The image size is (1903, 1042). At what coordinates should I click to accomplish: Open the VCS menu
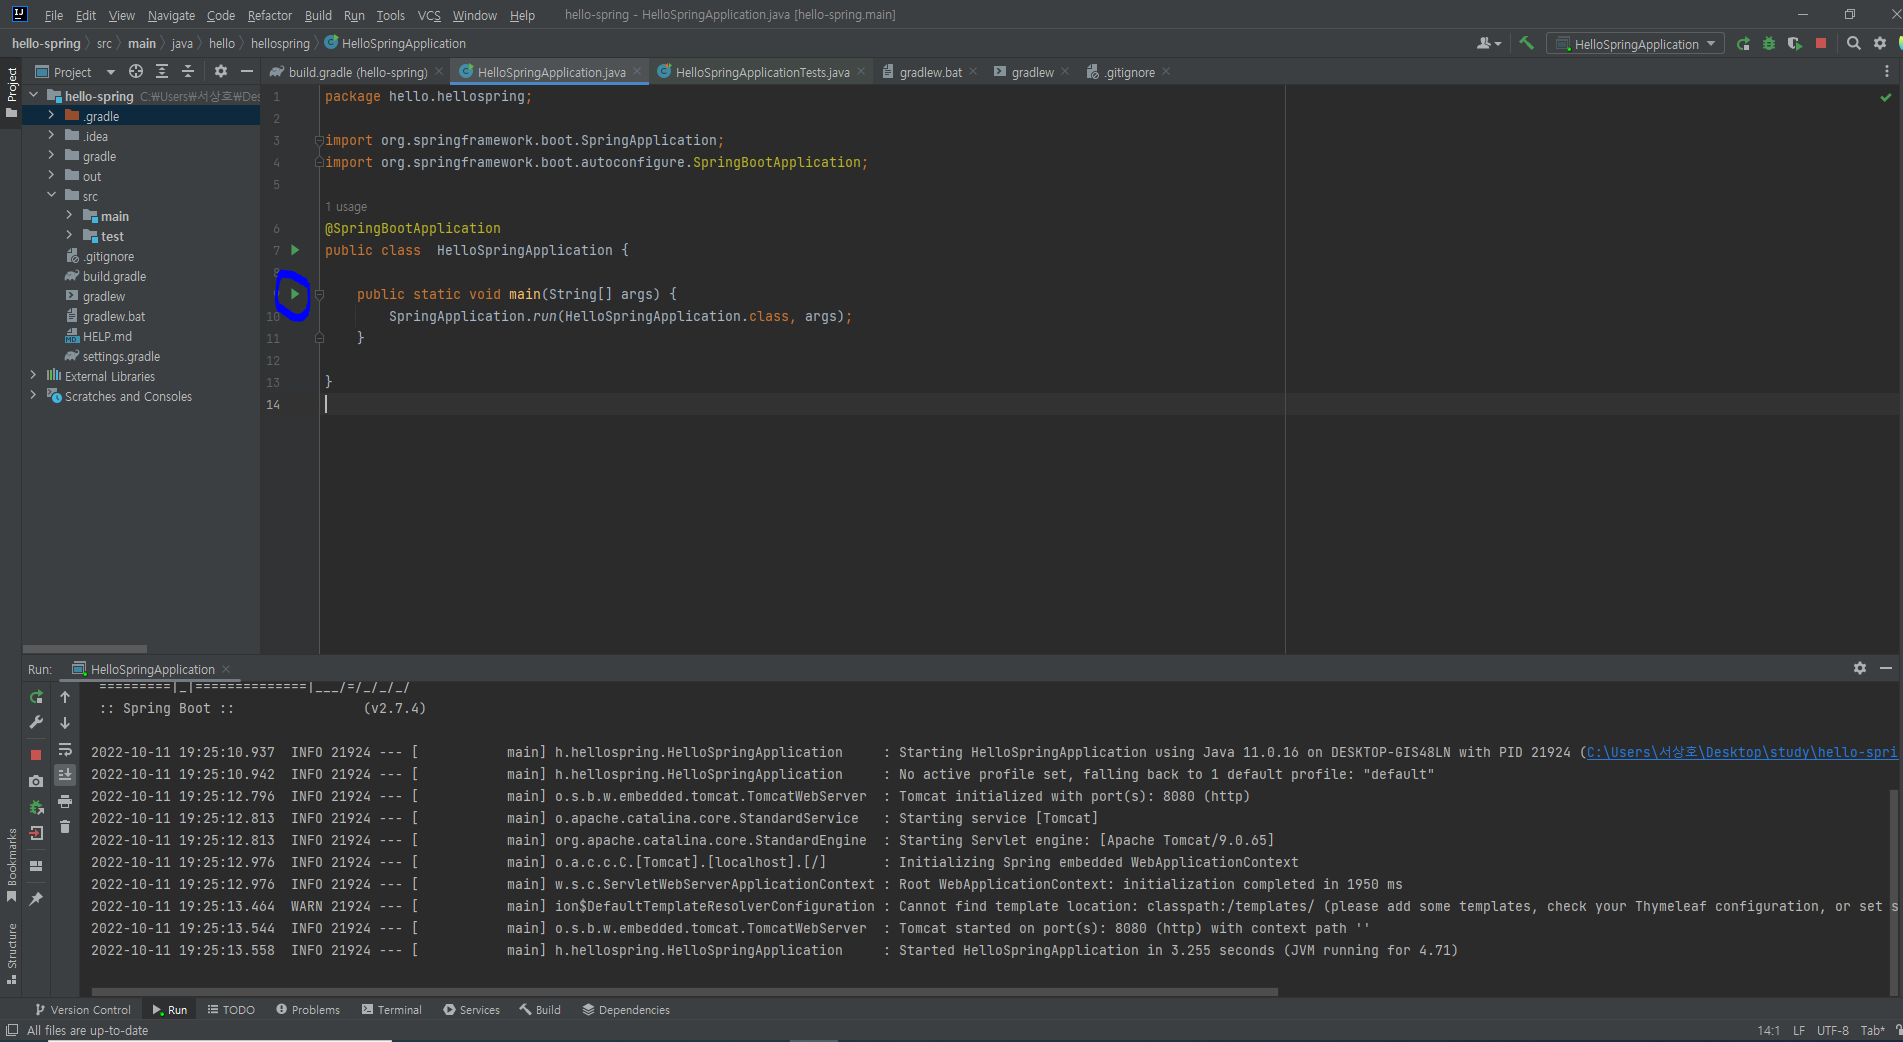(429, 15)
